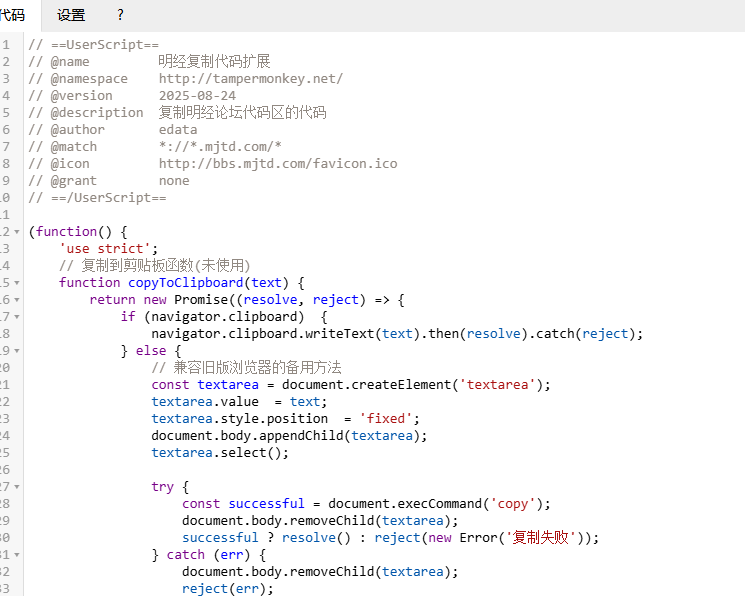Fold the } else { block

tap(17, 351)
